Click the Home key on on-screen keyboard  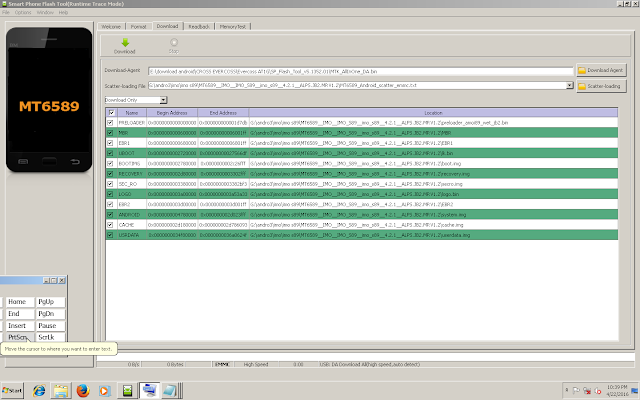point(20,302)
